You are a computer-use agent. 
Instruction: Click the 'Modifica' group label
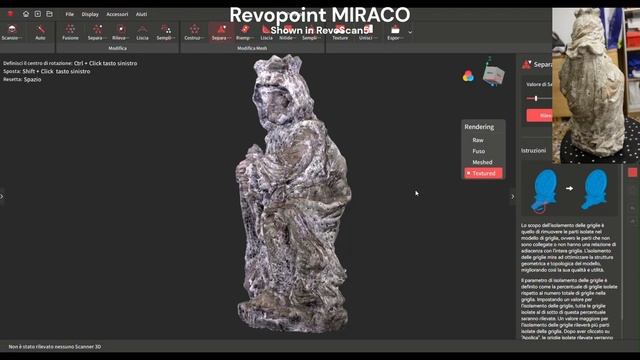point(117,48)
